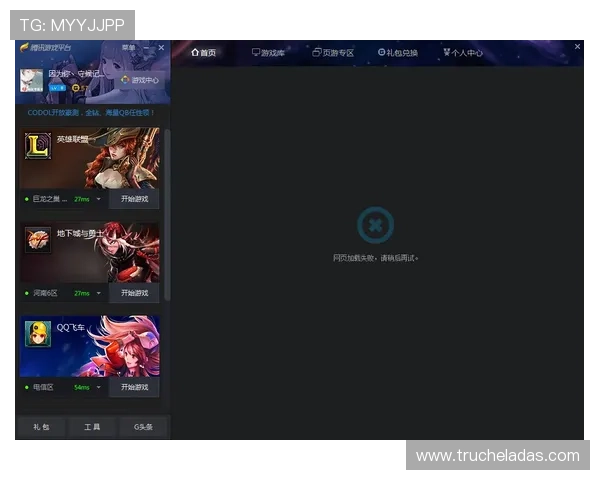
Task: Click the 英雄联盟 game icon
Action: click(x=38, y=146)
